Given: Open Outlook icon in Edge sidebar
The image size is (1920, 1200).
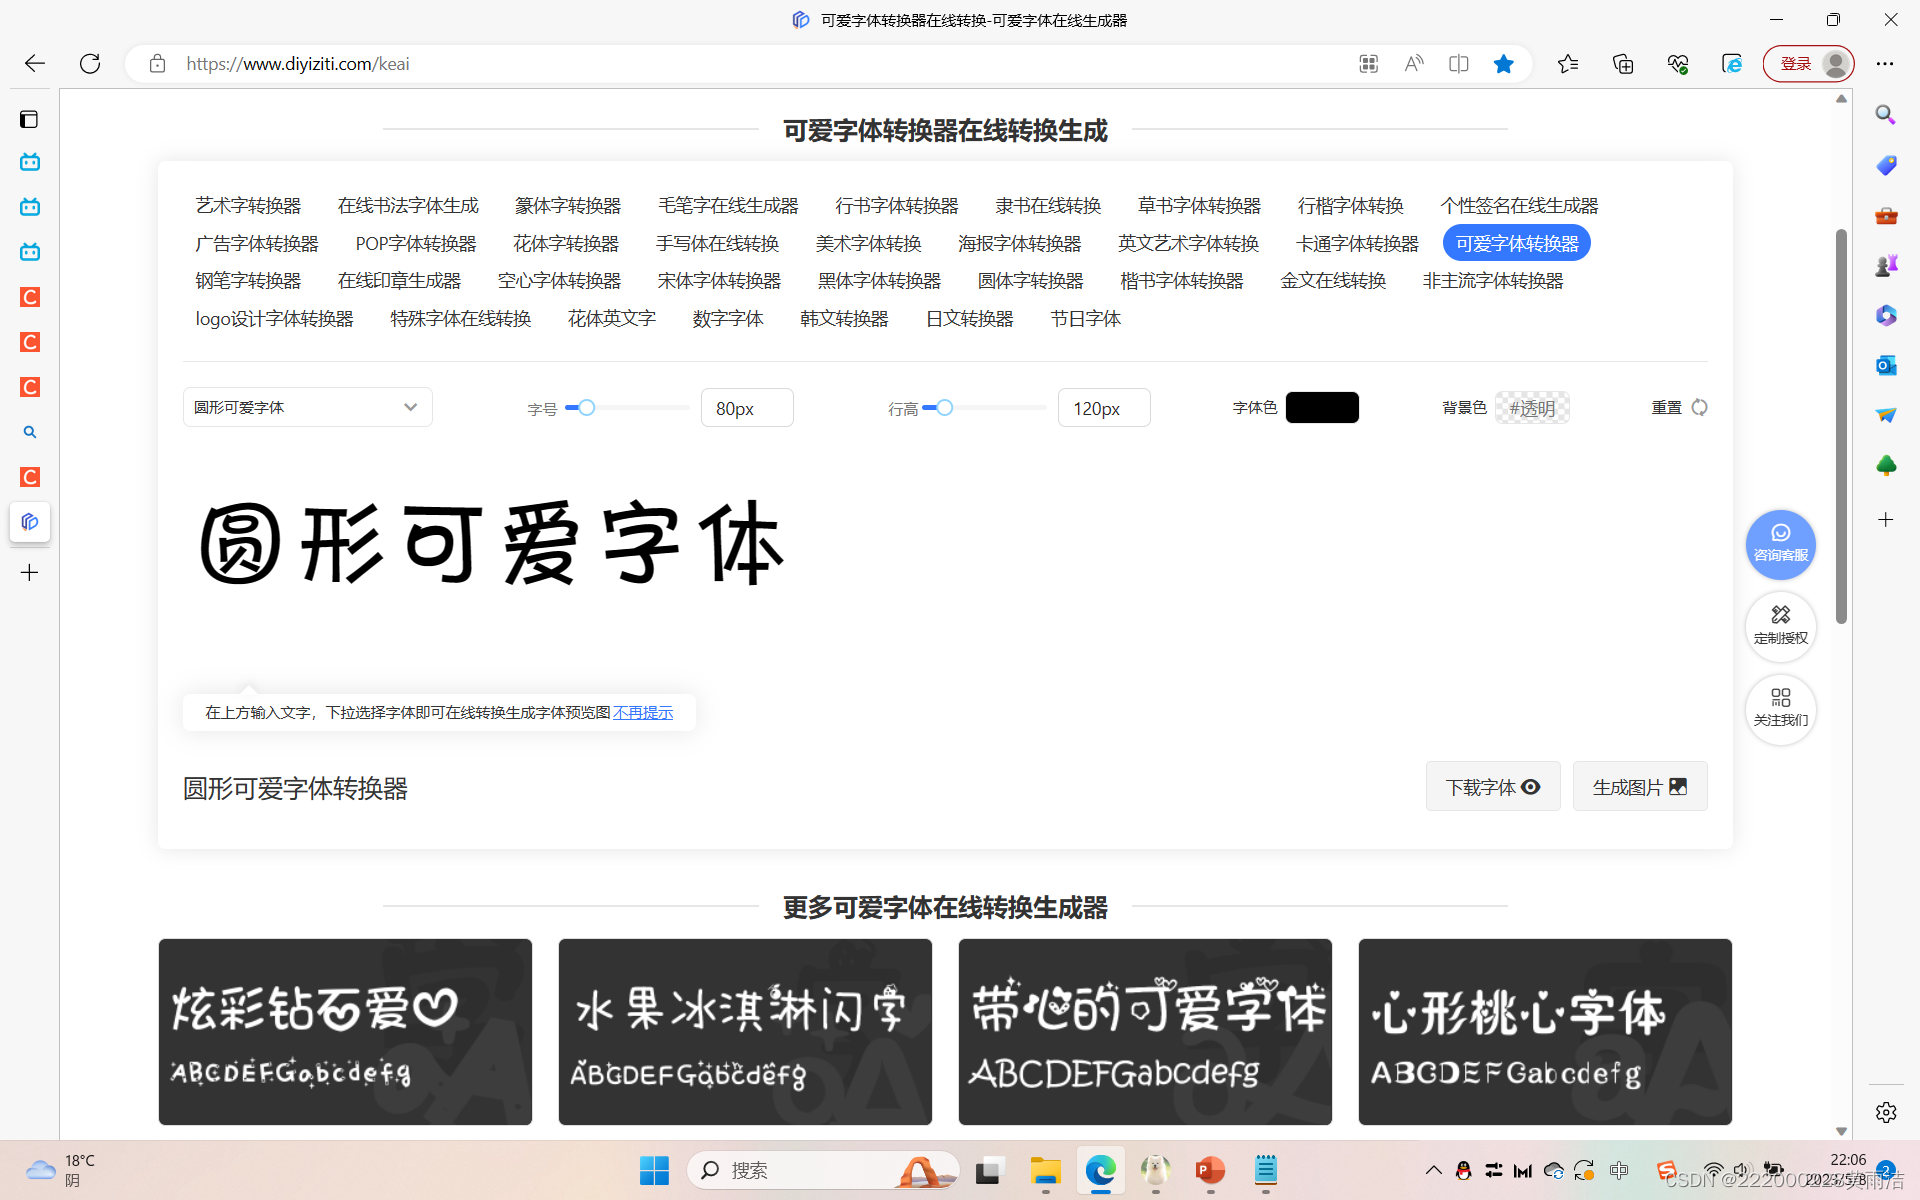Looking at the screenshot, I should pos(1886,365).
